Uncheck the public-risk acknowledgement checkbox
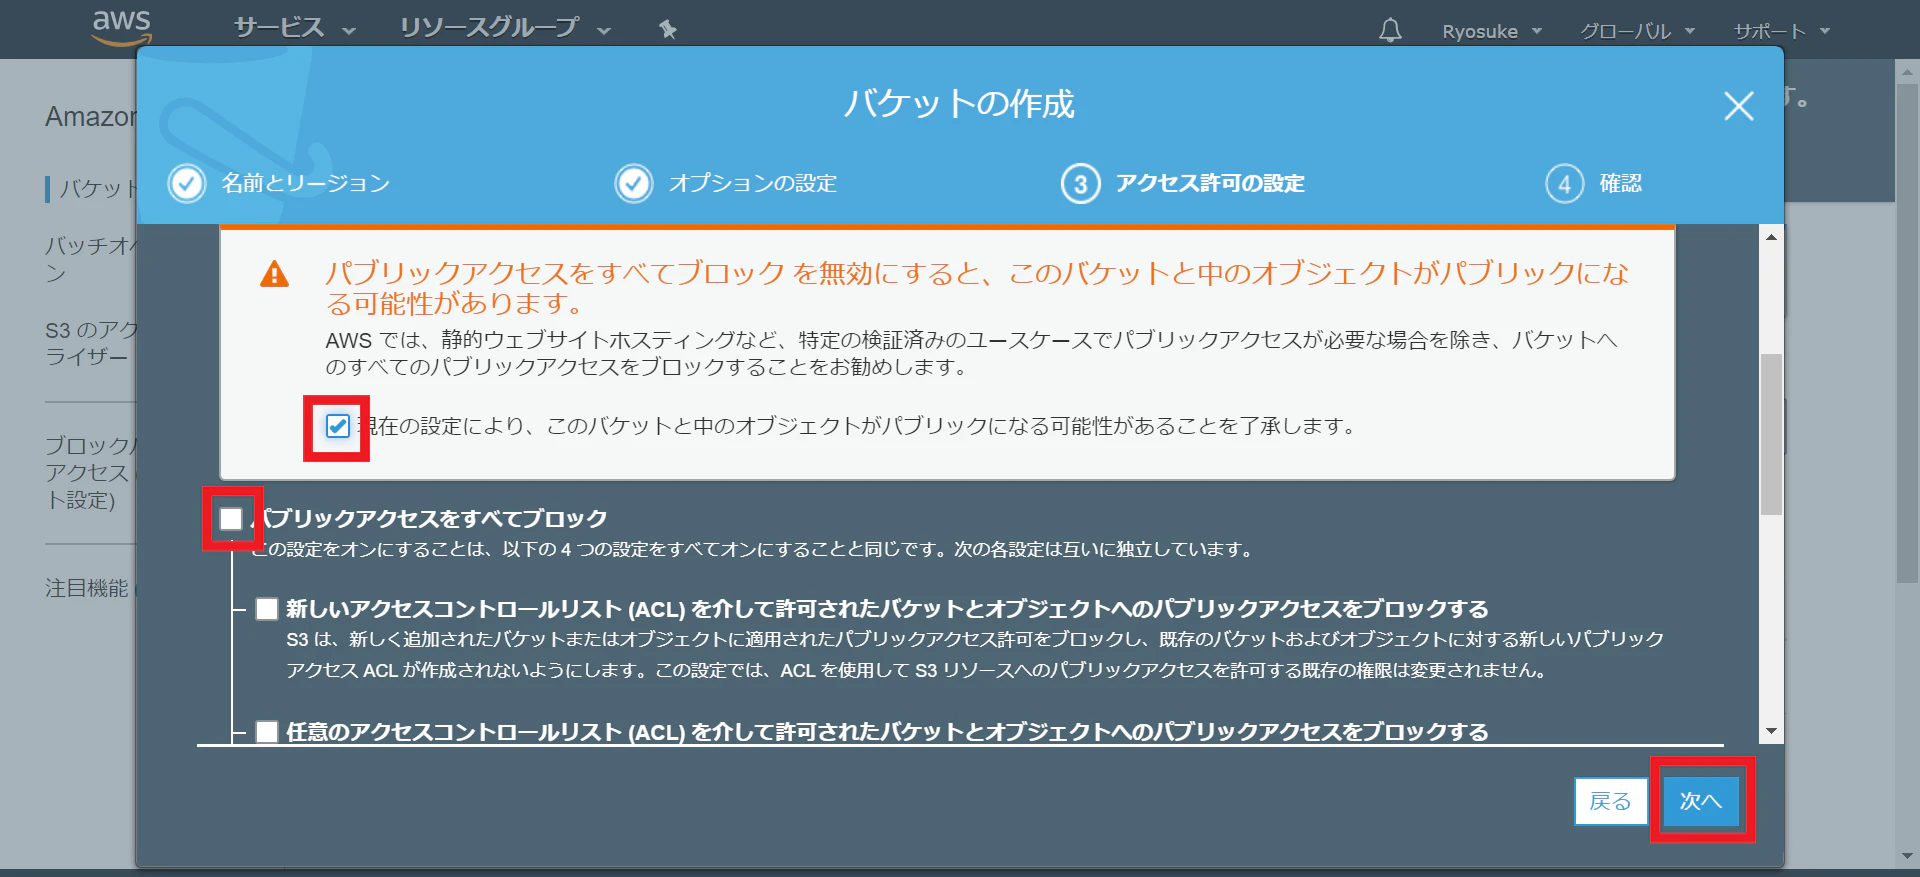 tap(338, 426)
